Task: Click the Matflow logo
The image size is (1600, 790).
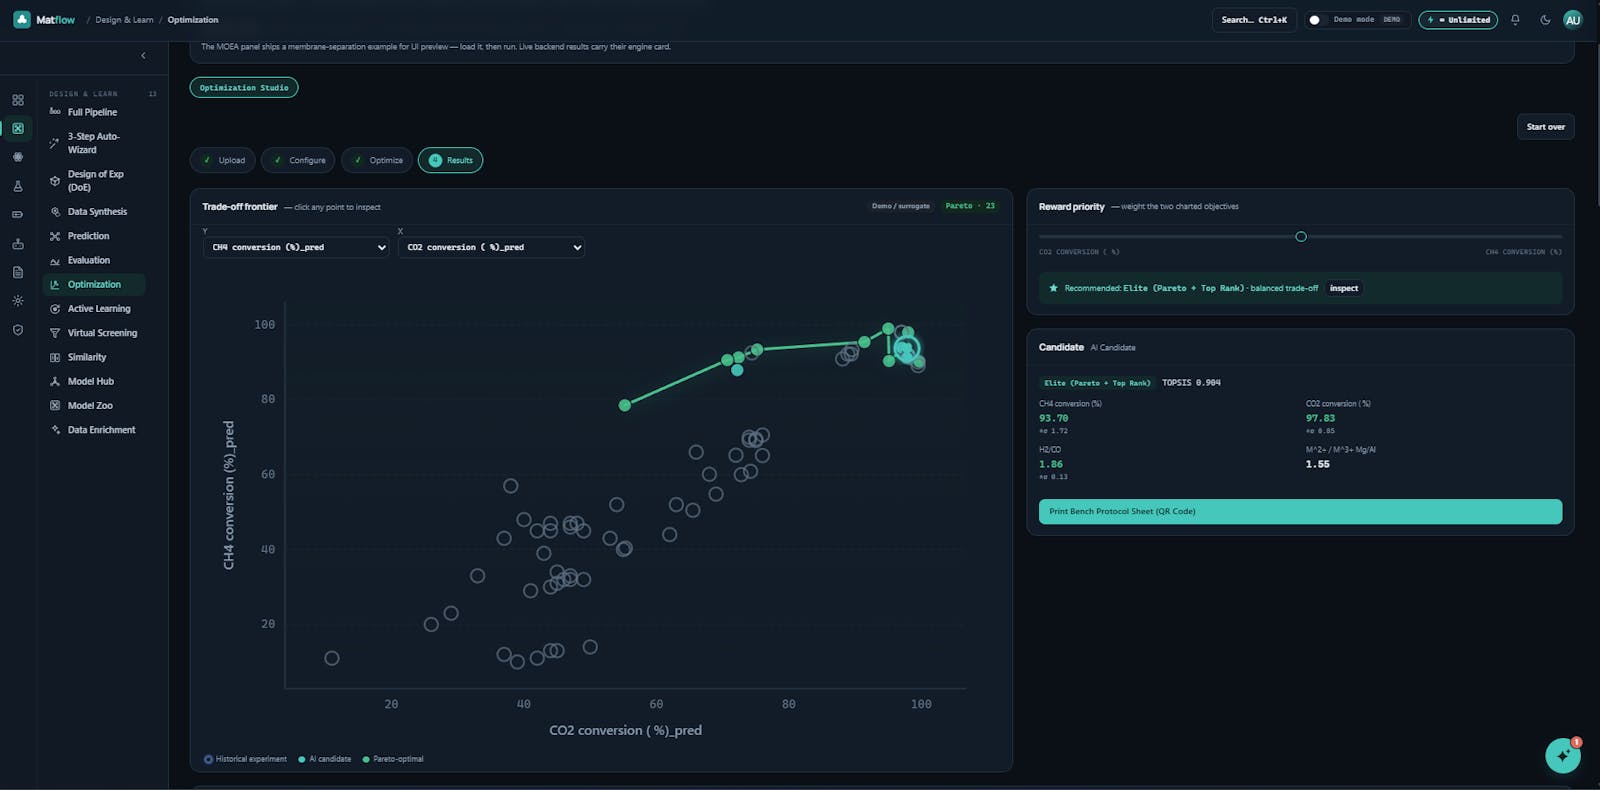Action: pyautogui.click(x=44, y=20)
